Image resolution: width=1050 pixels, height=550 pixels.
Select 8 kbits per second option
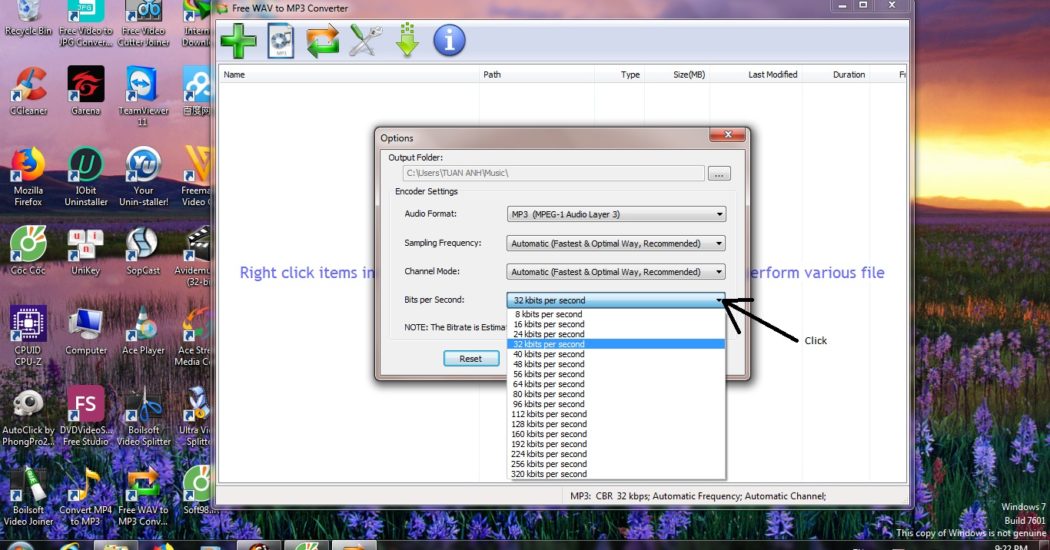click(x=616, y=314)
